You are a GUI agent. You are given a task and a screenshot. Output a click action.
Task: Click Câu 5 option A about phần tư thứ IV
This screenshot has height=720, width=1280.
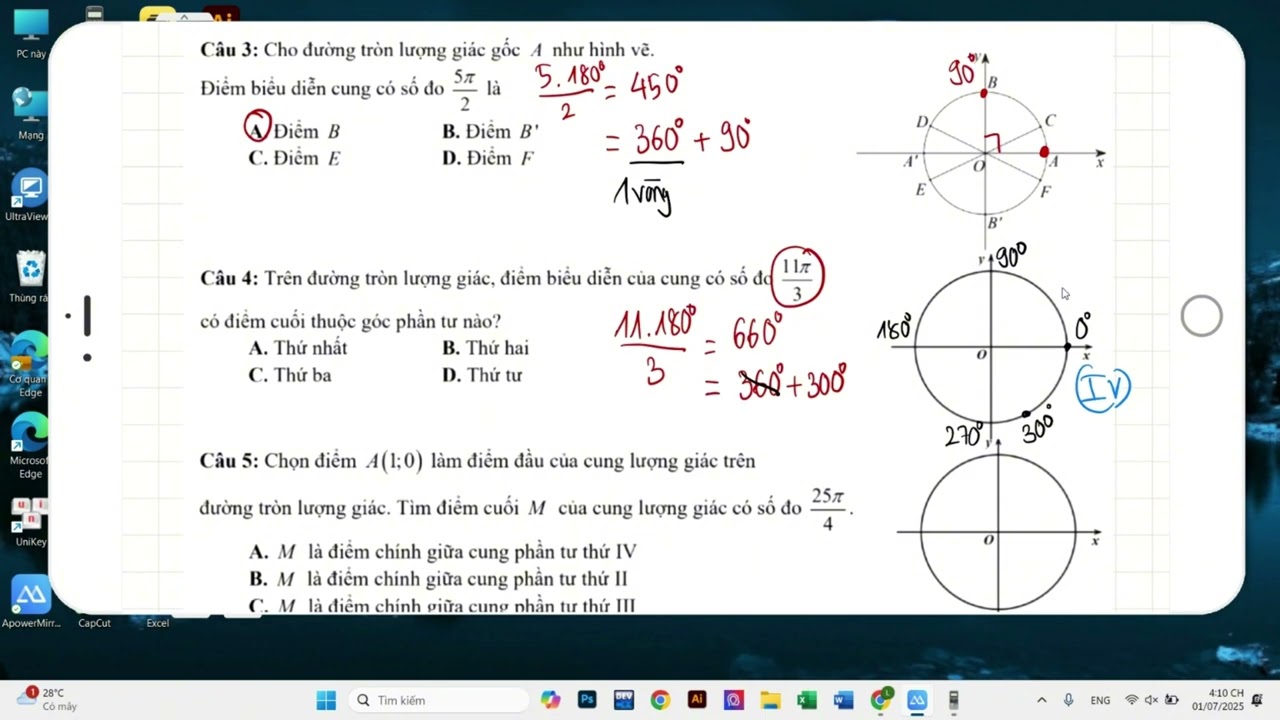[x=442, y=552]
